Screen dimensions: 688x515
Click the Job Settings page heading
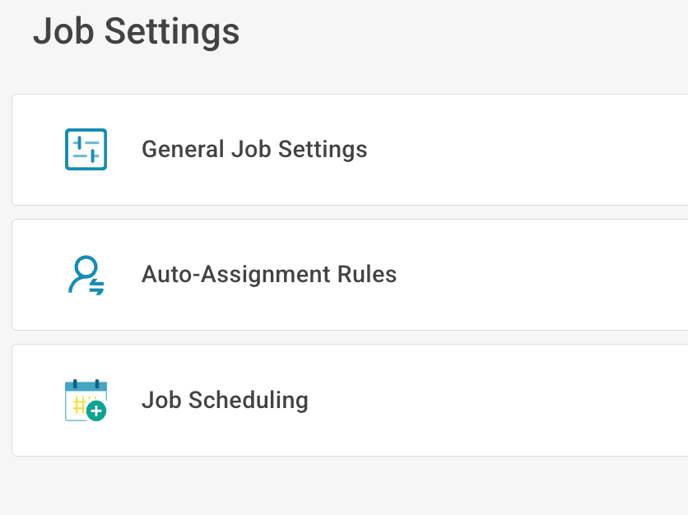(x=136, y=31)
